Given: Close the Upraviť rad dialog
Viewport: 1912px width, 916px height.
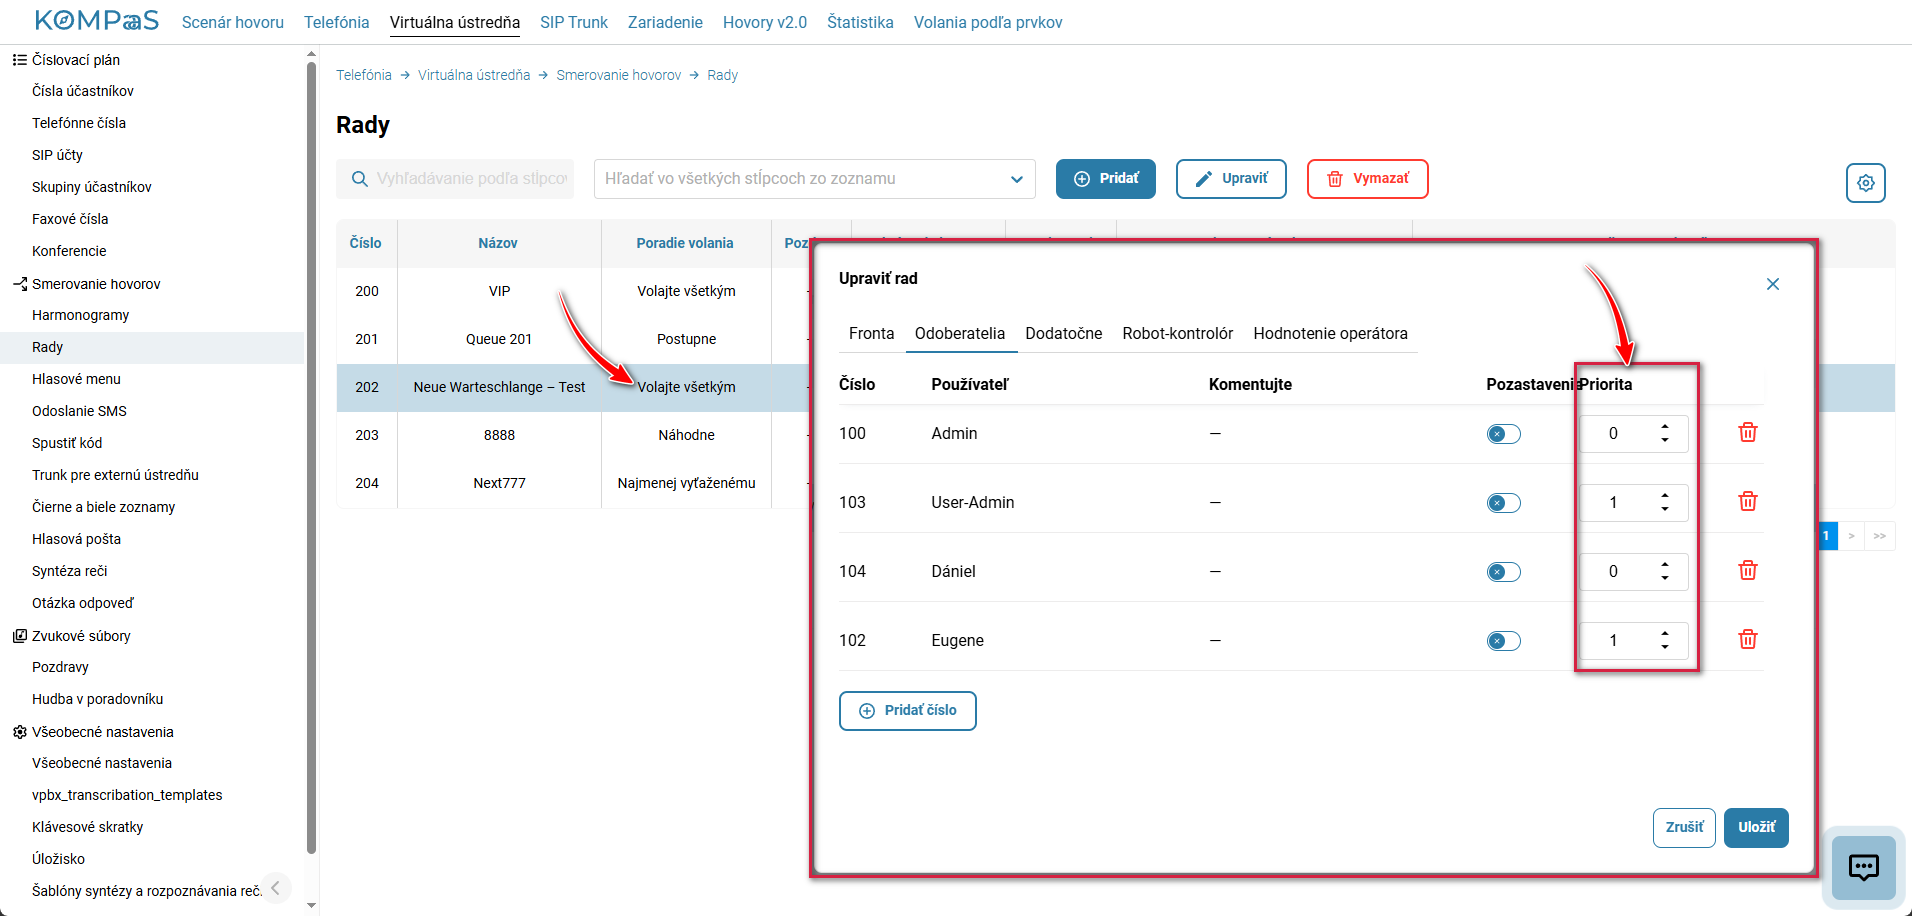Looking at the screenshot, I should pos(1773,284).
